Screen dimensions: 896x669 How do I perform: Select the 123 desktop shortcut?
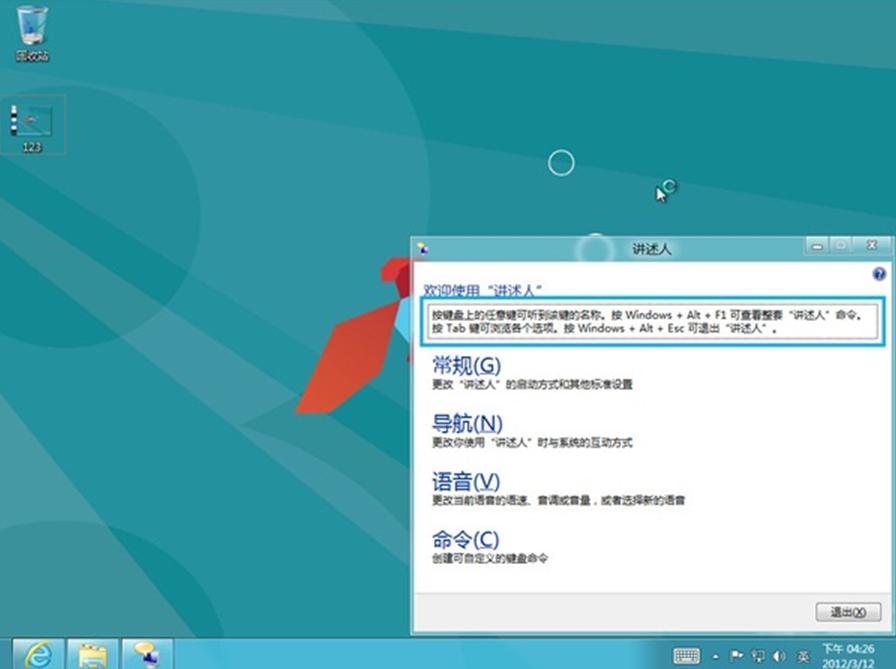click(32, 126)
